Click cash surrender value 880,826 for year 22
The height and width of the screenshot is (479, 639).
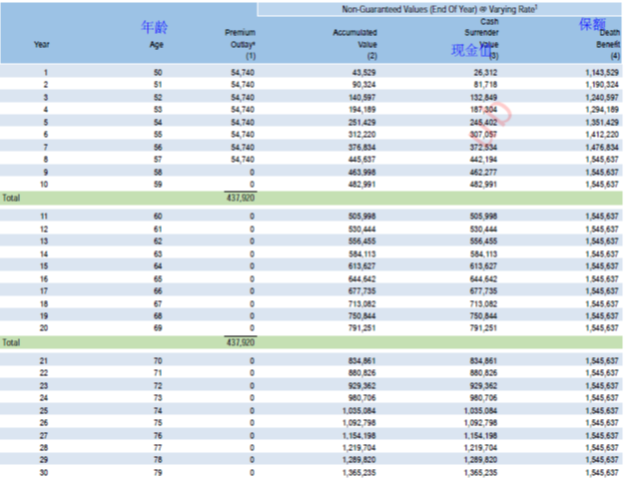[484, 373]
